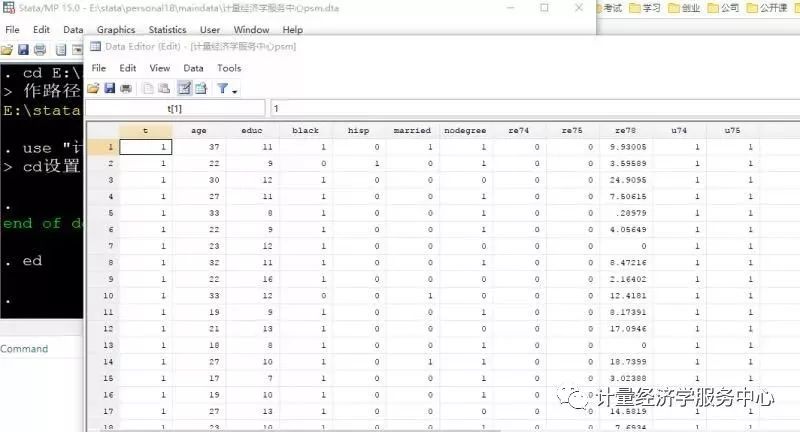Open Help menu in Stata main window
The width and height of the screenshot is (800, 432).
(292, 30)
